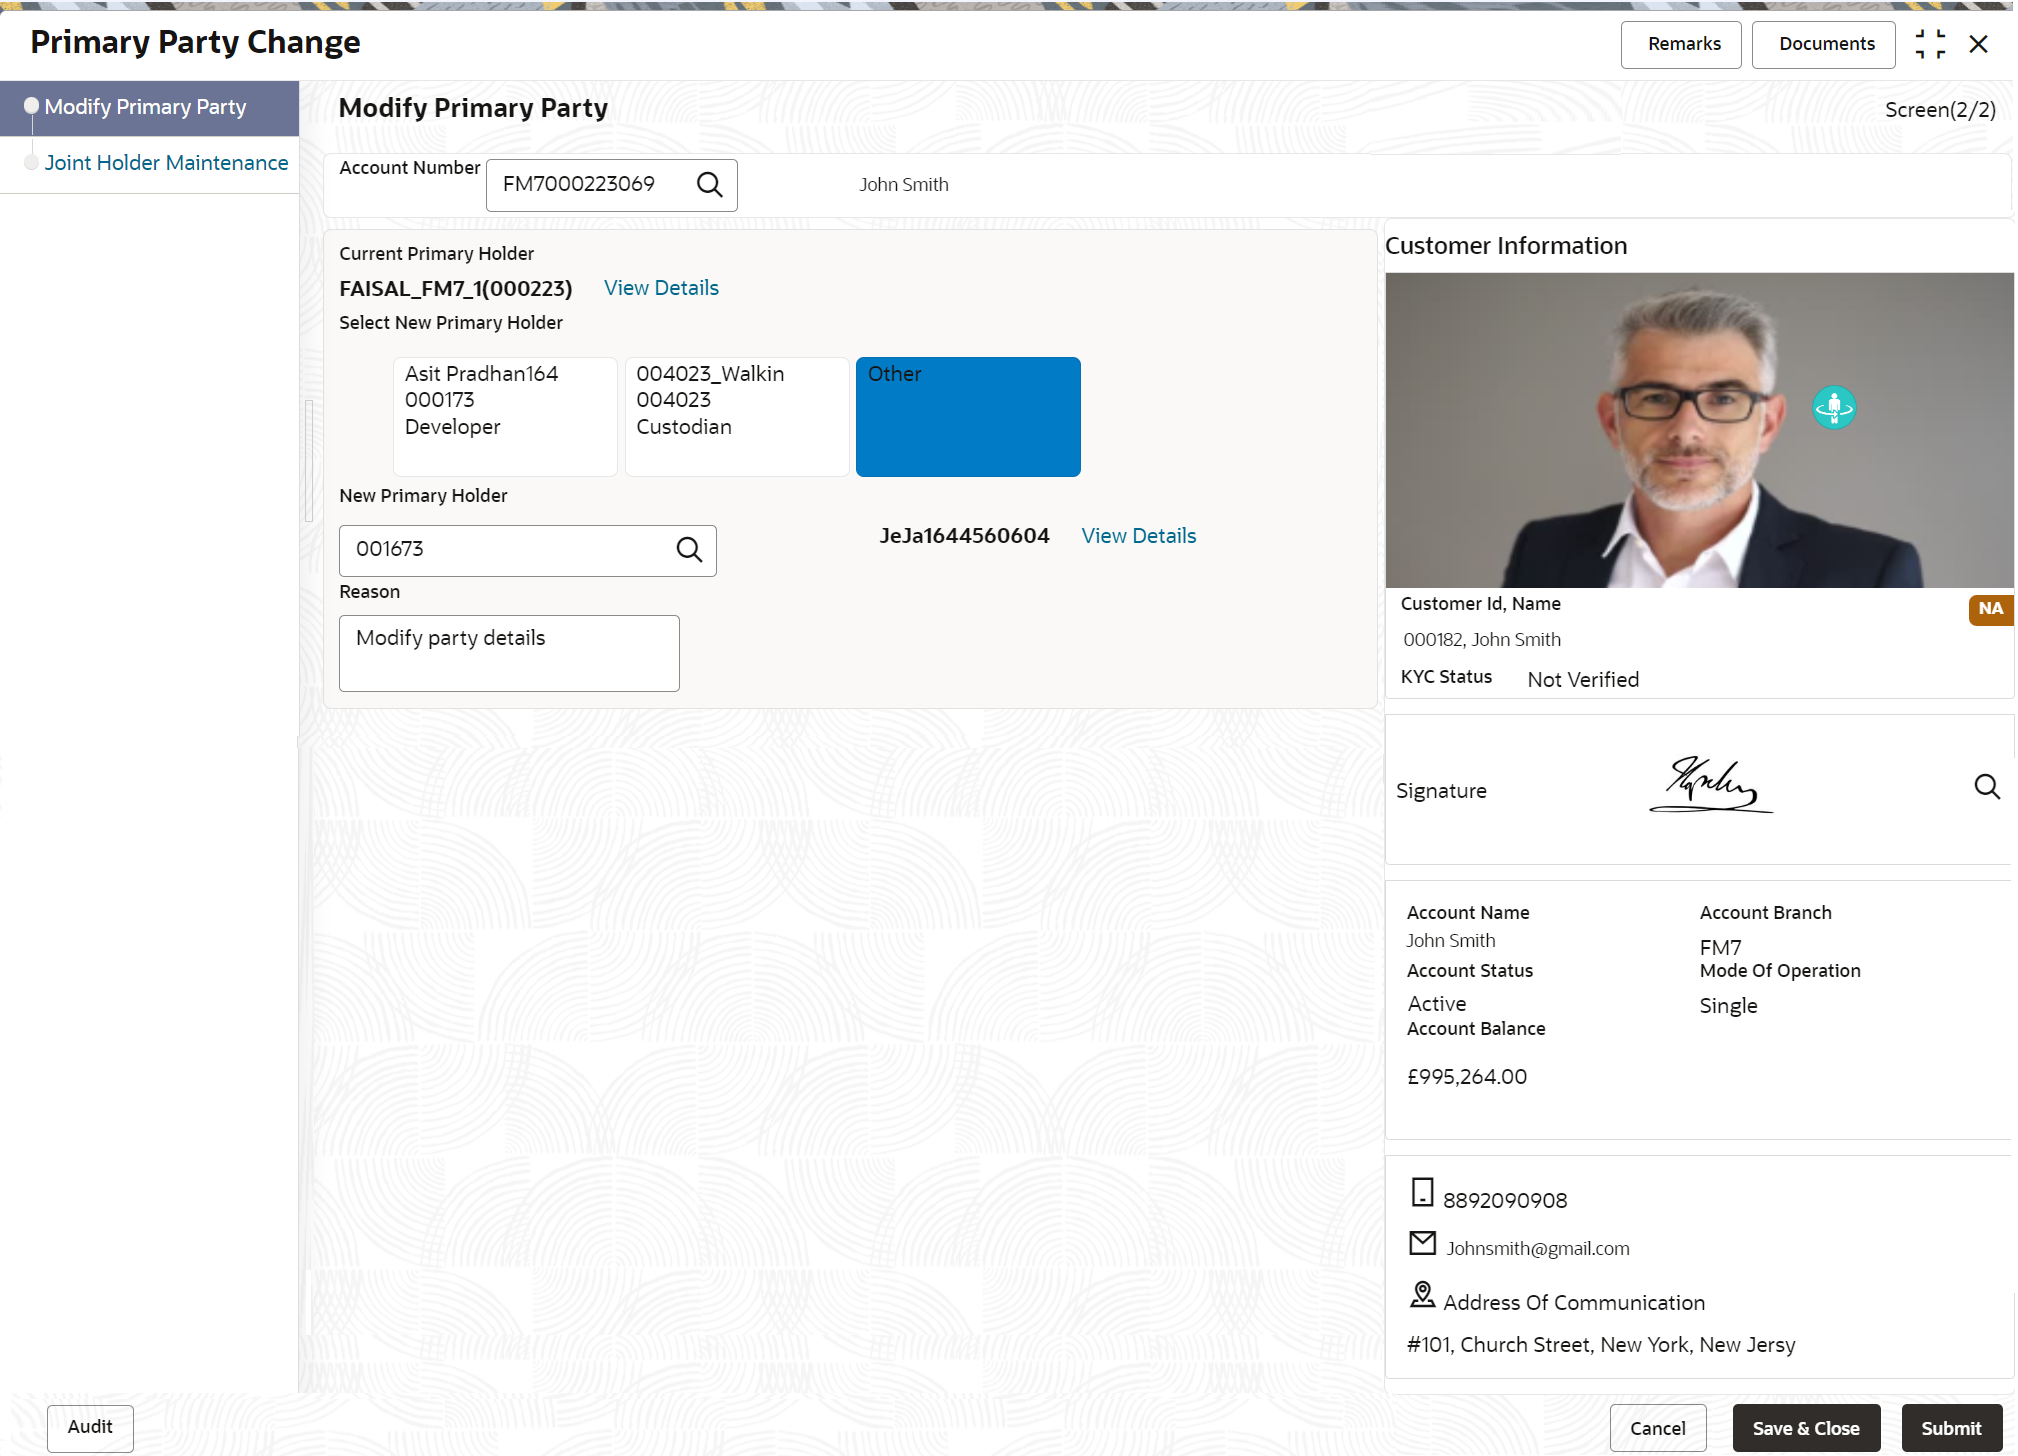Click the signature magnifier icon

pos(1986,788)
